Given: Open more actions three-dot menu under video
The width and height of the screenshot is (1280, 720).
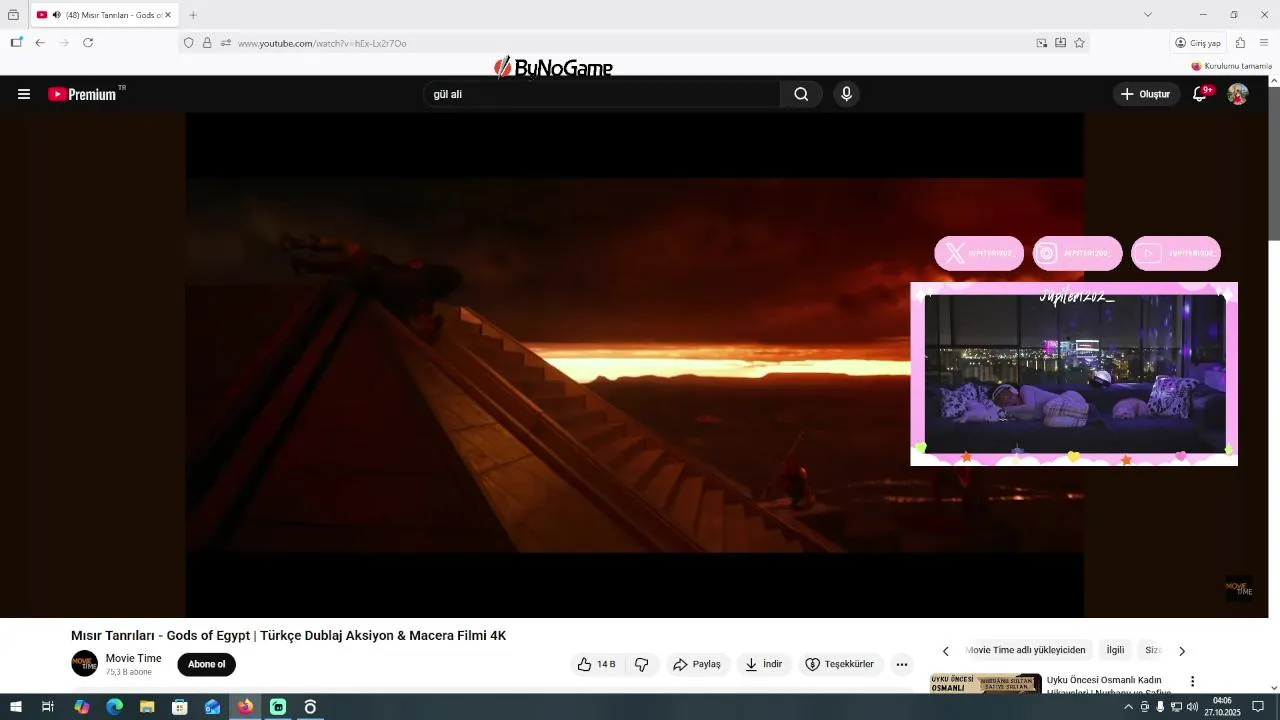Looking at the screenshot, I should pyautogui.click(x=902, y=664).
